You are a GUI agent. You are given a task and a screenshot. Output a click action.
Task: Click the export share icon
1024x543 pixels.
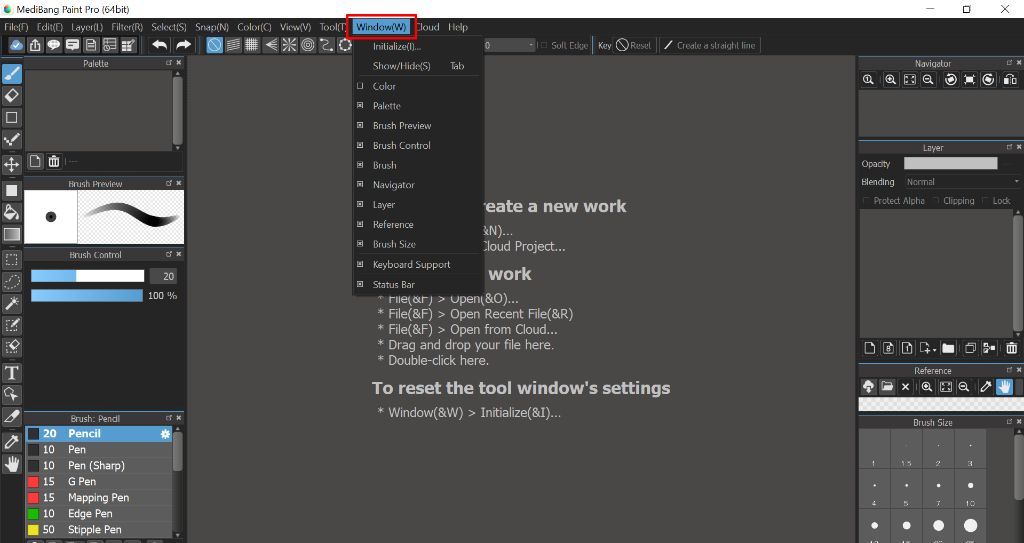point(35,45)
